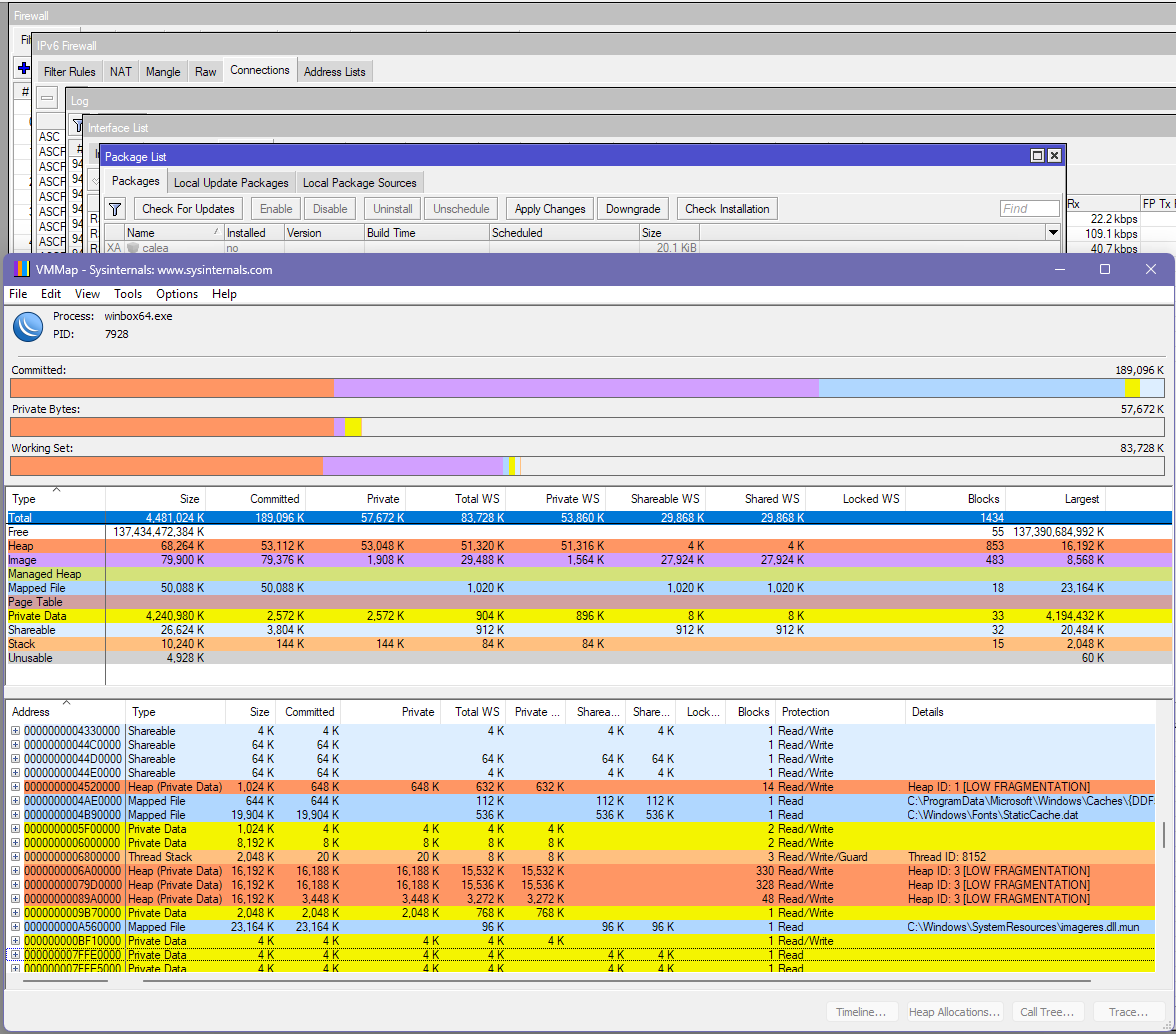
Task: Click the VMMap app icon in title bar
Action: coord(22,269)
